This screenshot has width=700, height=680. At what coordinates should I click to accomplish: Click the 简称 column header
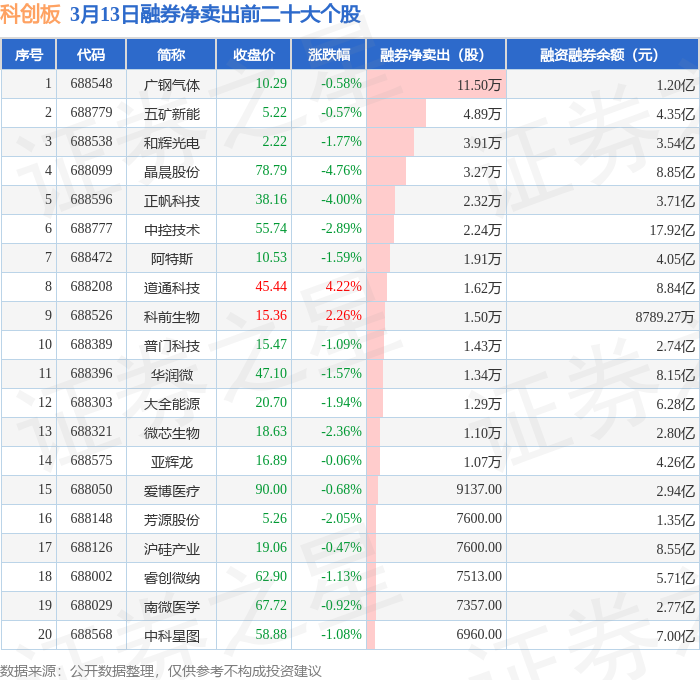171,54
